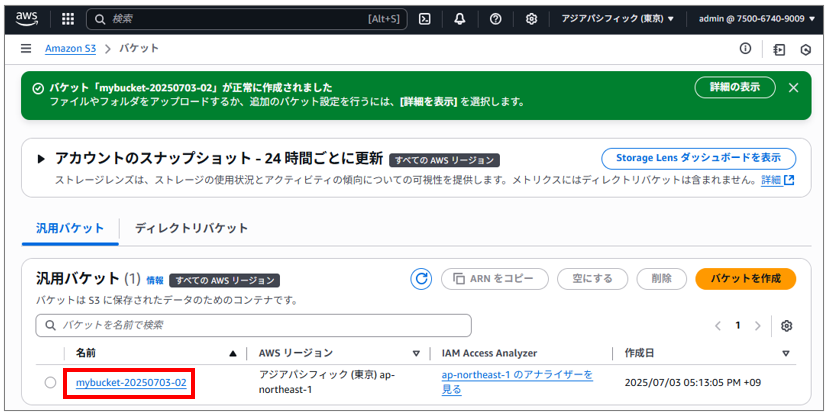Click the page number 1
This screenshot has width=825, height=416.
738,326
